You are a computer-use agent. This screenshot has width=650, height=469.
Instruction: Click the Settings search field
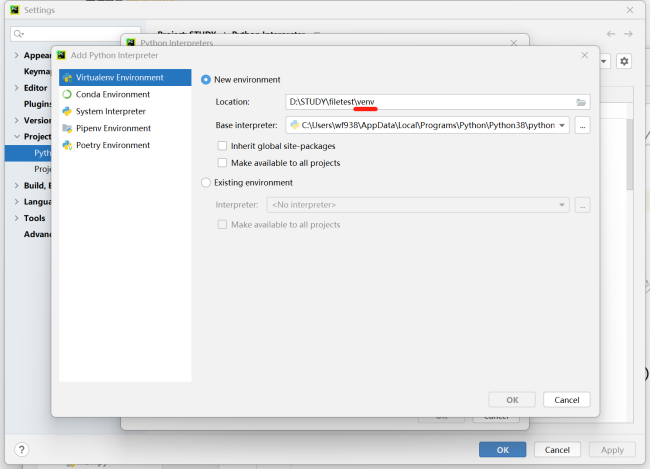click(x=75, y=34)
